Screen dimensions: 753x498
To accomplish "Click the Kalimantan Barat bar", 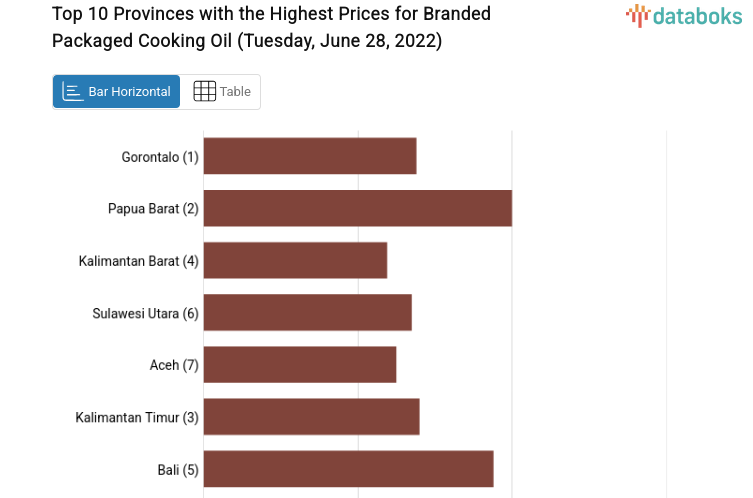I will coord(295,260).
